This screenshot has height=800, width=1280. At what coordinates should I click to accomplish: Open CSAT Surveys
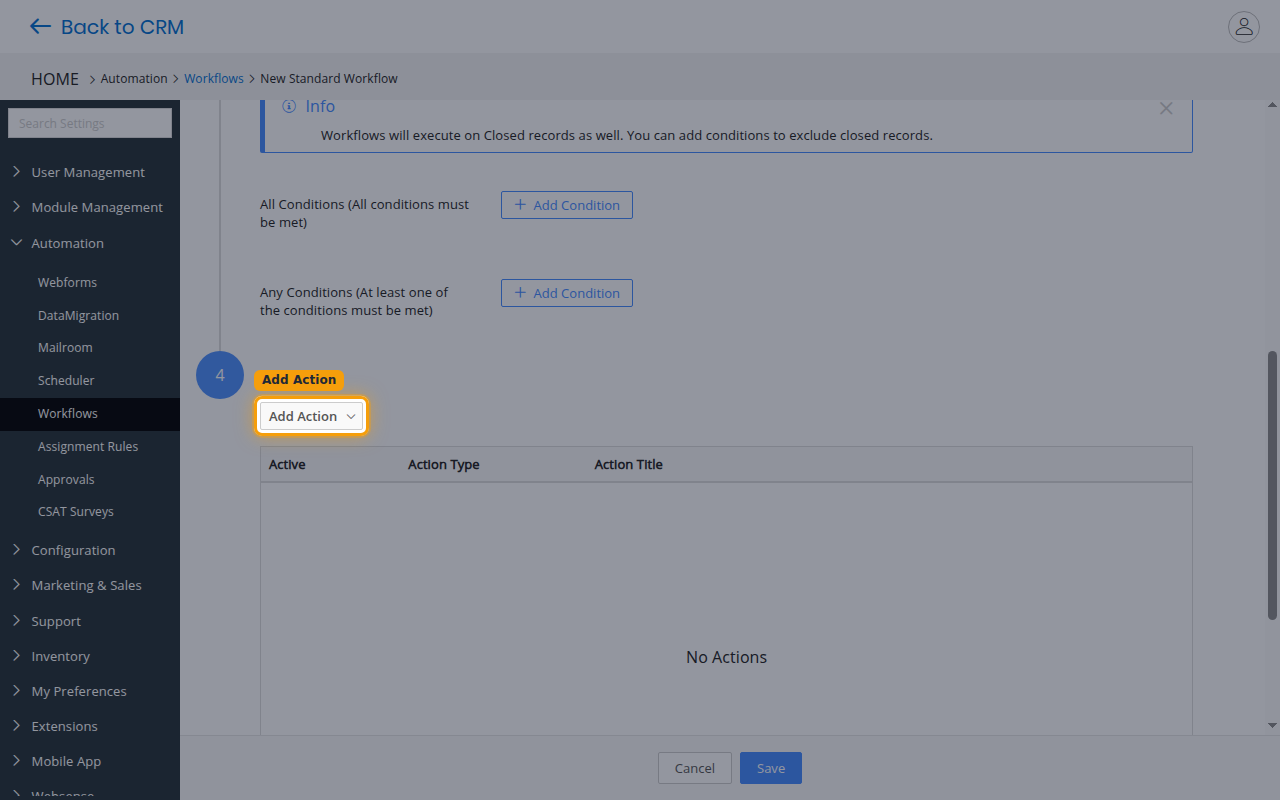(x=76, y=511)
